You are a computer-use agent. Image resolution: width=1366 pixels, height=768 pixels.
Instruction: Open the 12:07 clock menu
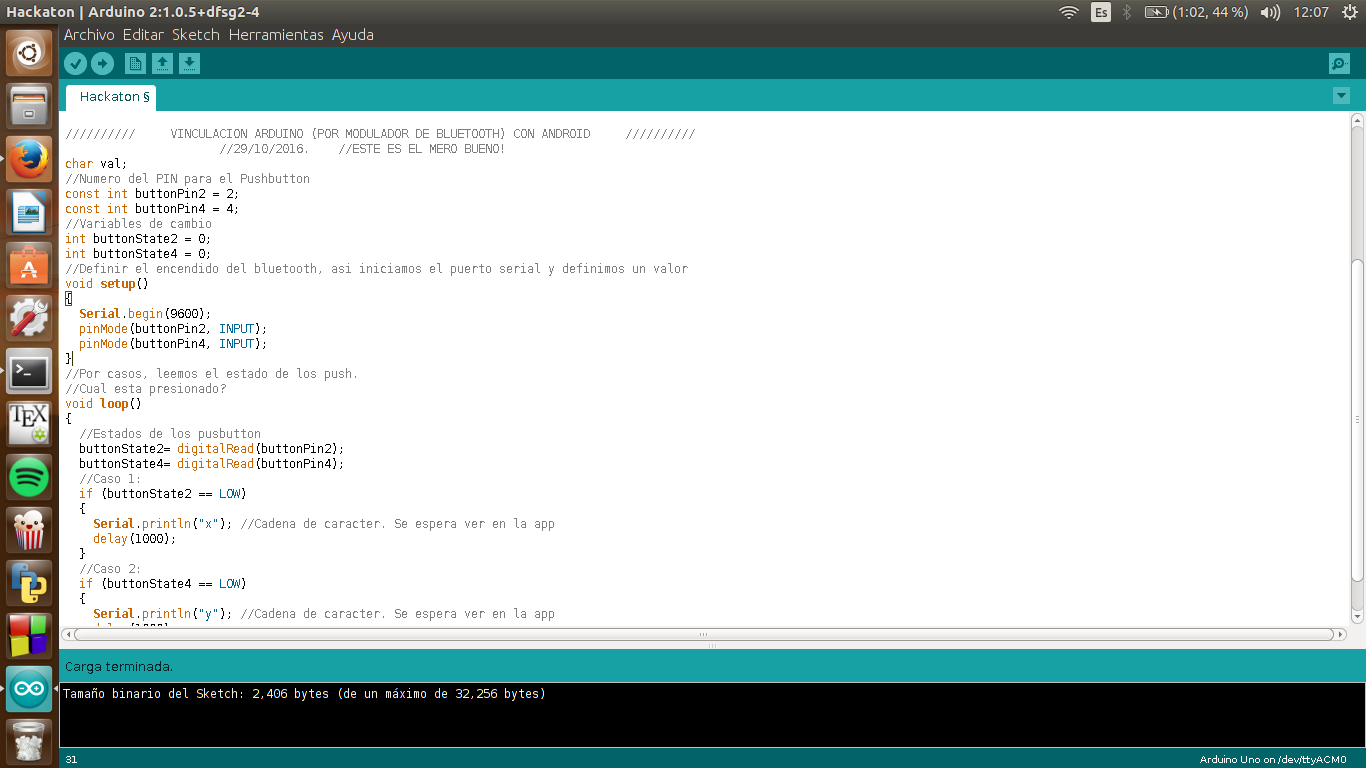click(x=1311, y=12)
